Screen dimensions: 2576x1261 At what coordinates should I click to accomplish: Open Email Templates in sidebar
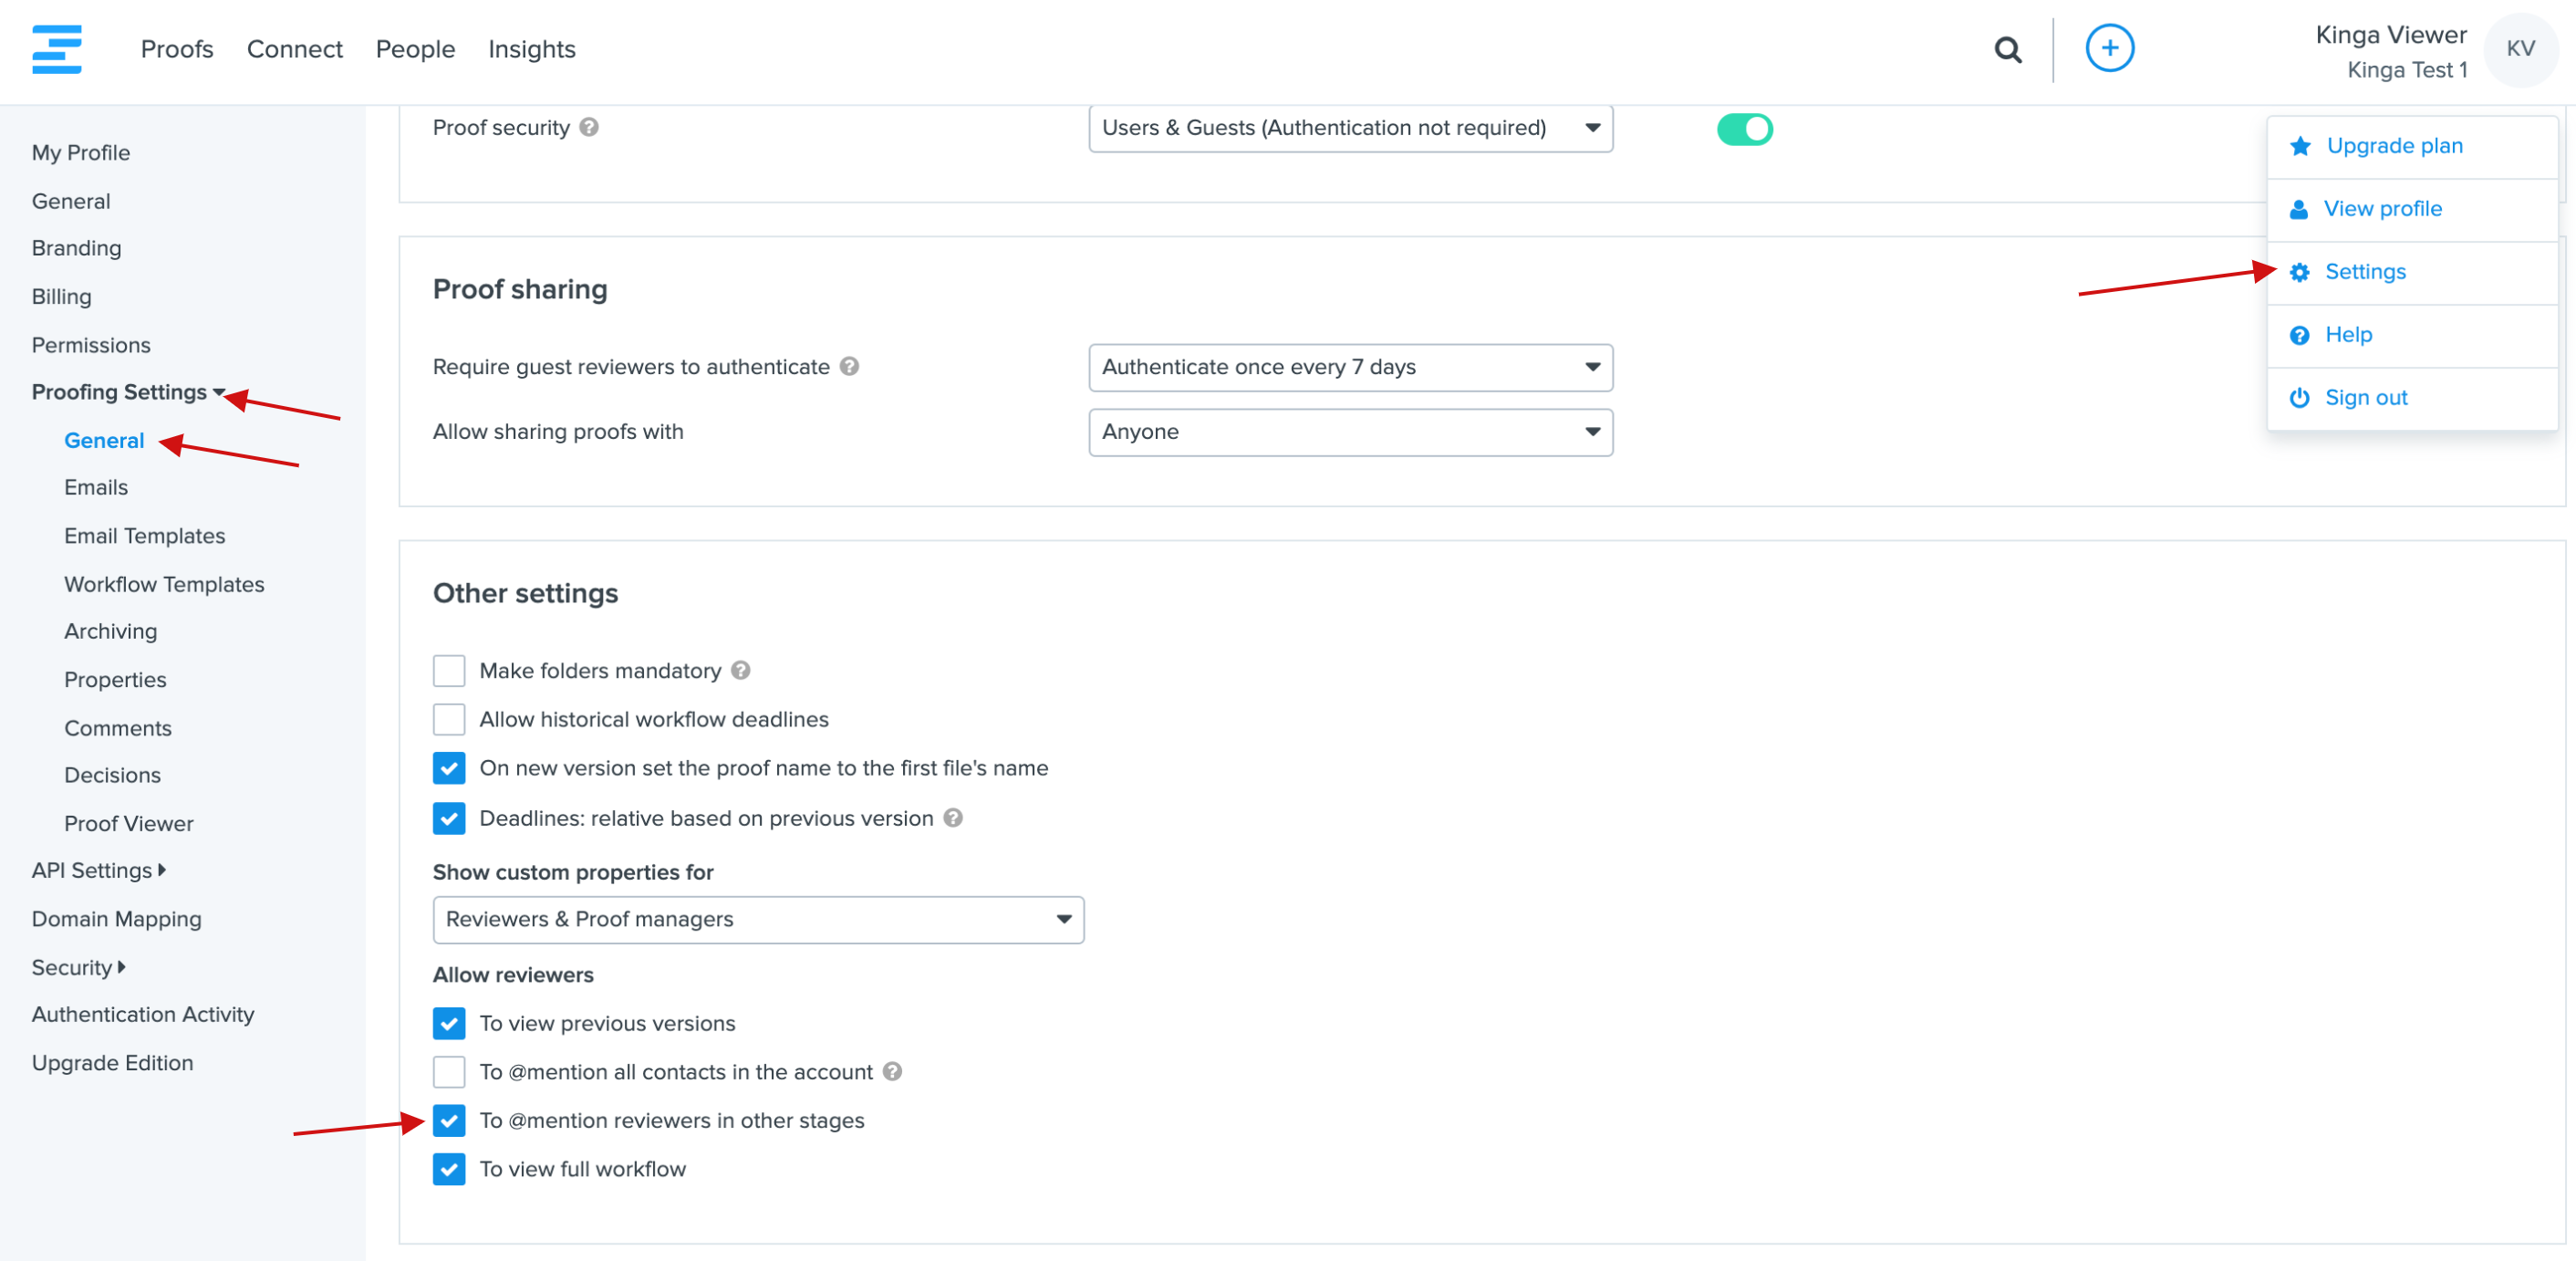tap(145, 536)
